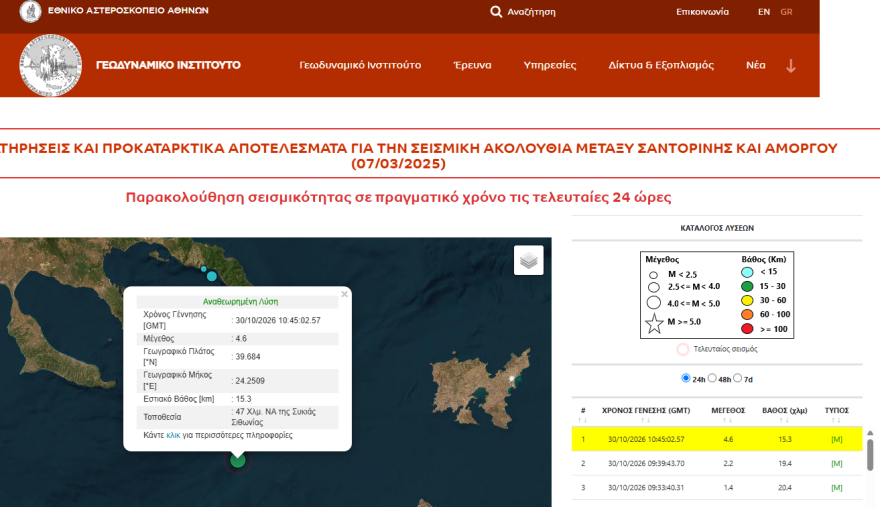Open the Santorini-Amorgos seismic sequence announcement
The image size is (880, 507).
[419, 156]
